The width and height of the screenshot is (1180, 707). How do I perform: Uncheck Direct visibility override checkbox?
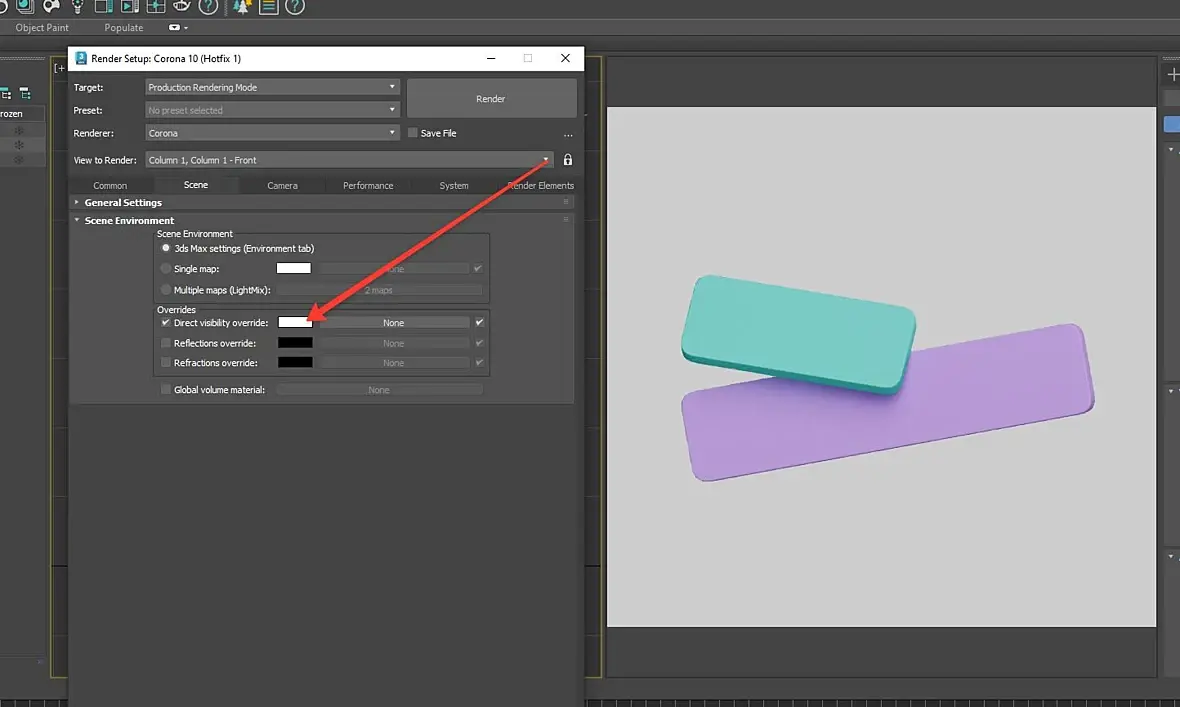tap(166, 323)
